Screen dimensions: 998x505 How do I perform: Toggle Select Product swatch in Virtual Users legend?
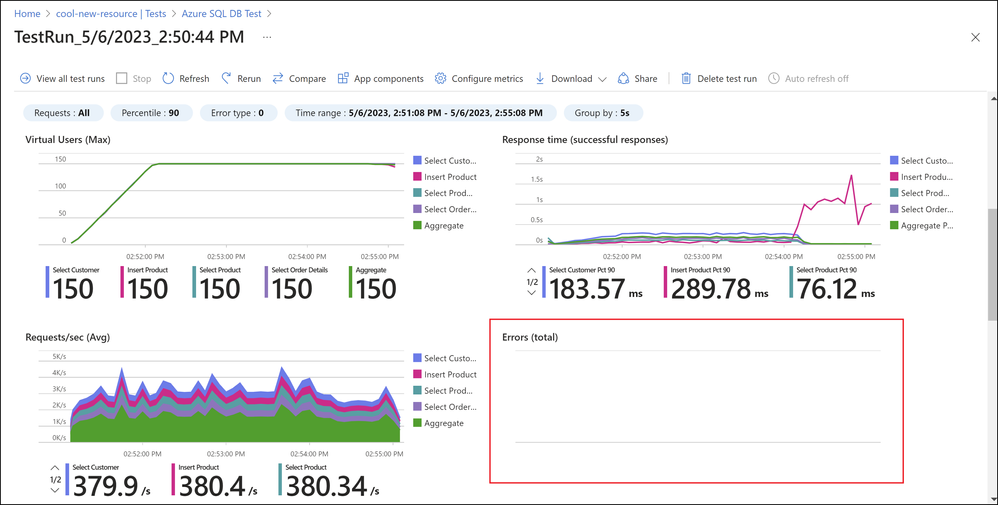click(418, 193)
